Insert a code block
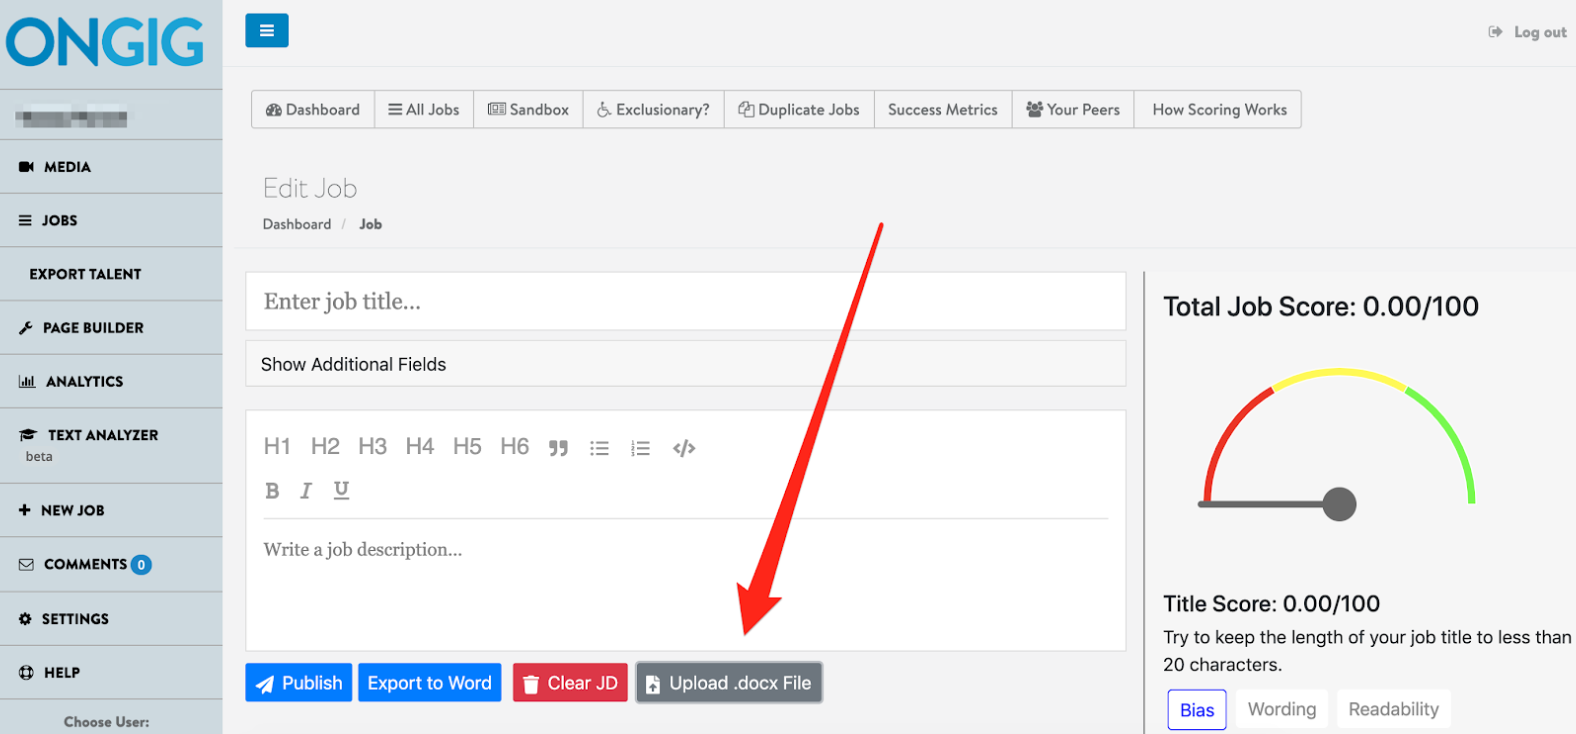Screen dimensions: 1576x734 [684, 448]
